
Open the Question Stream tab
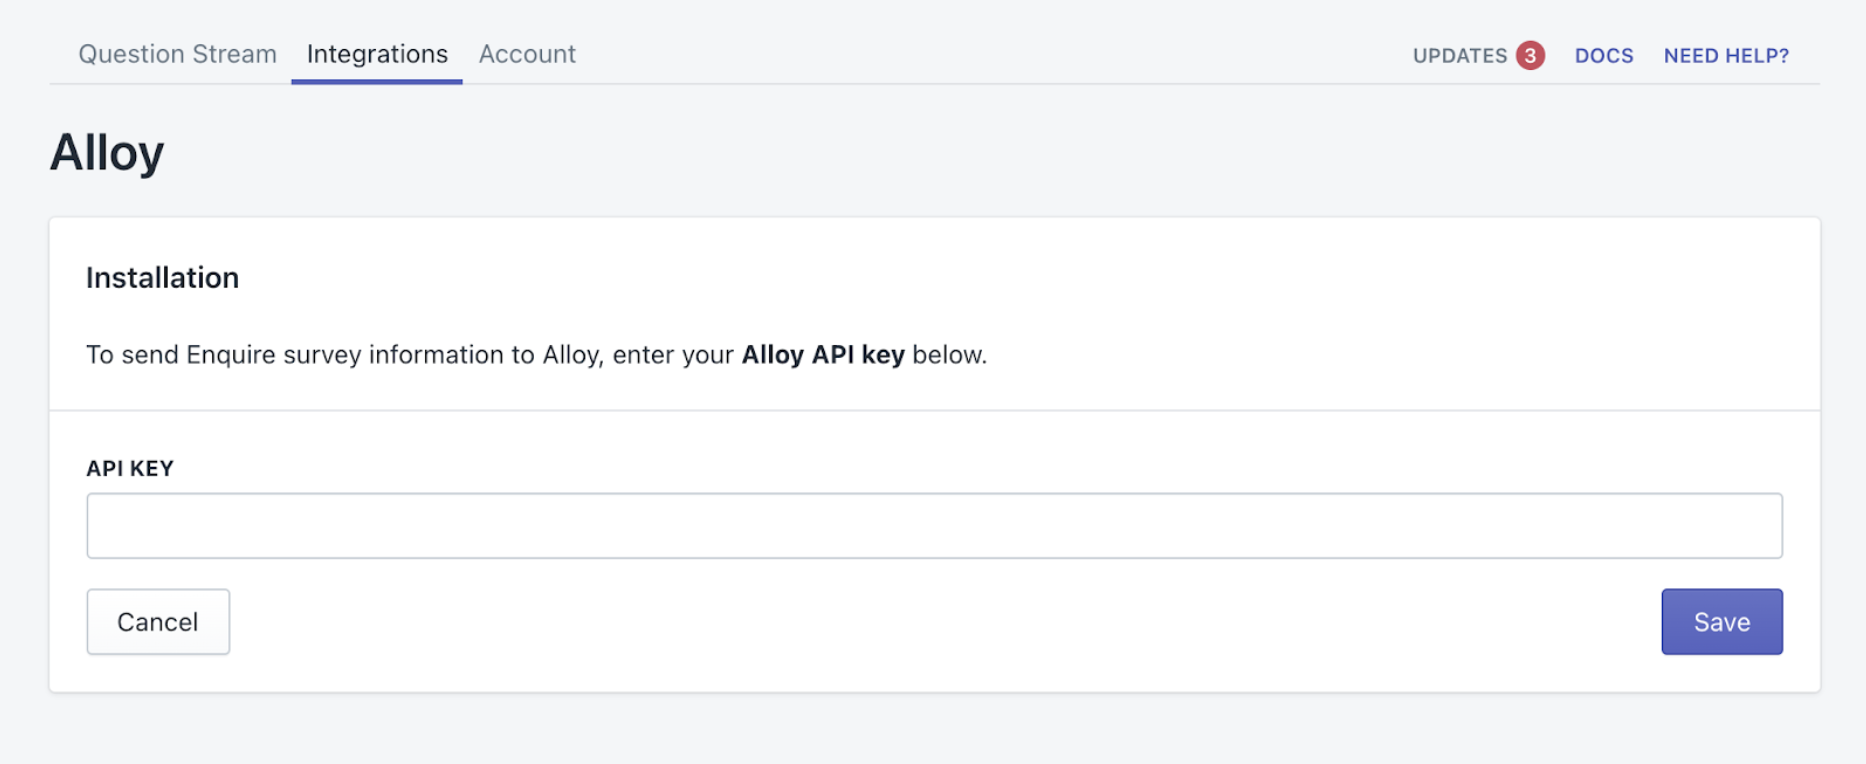pos(177,54)
